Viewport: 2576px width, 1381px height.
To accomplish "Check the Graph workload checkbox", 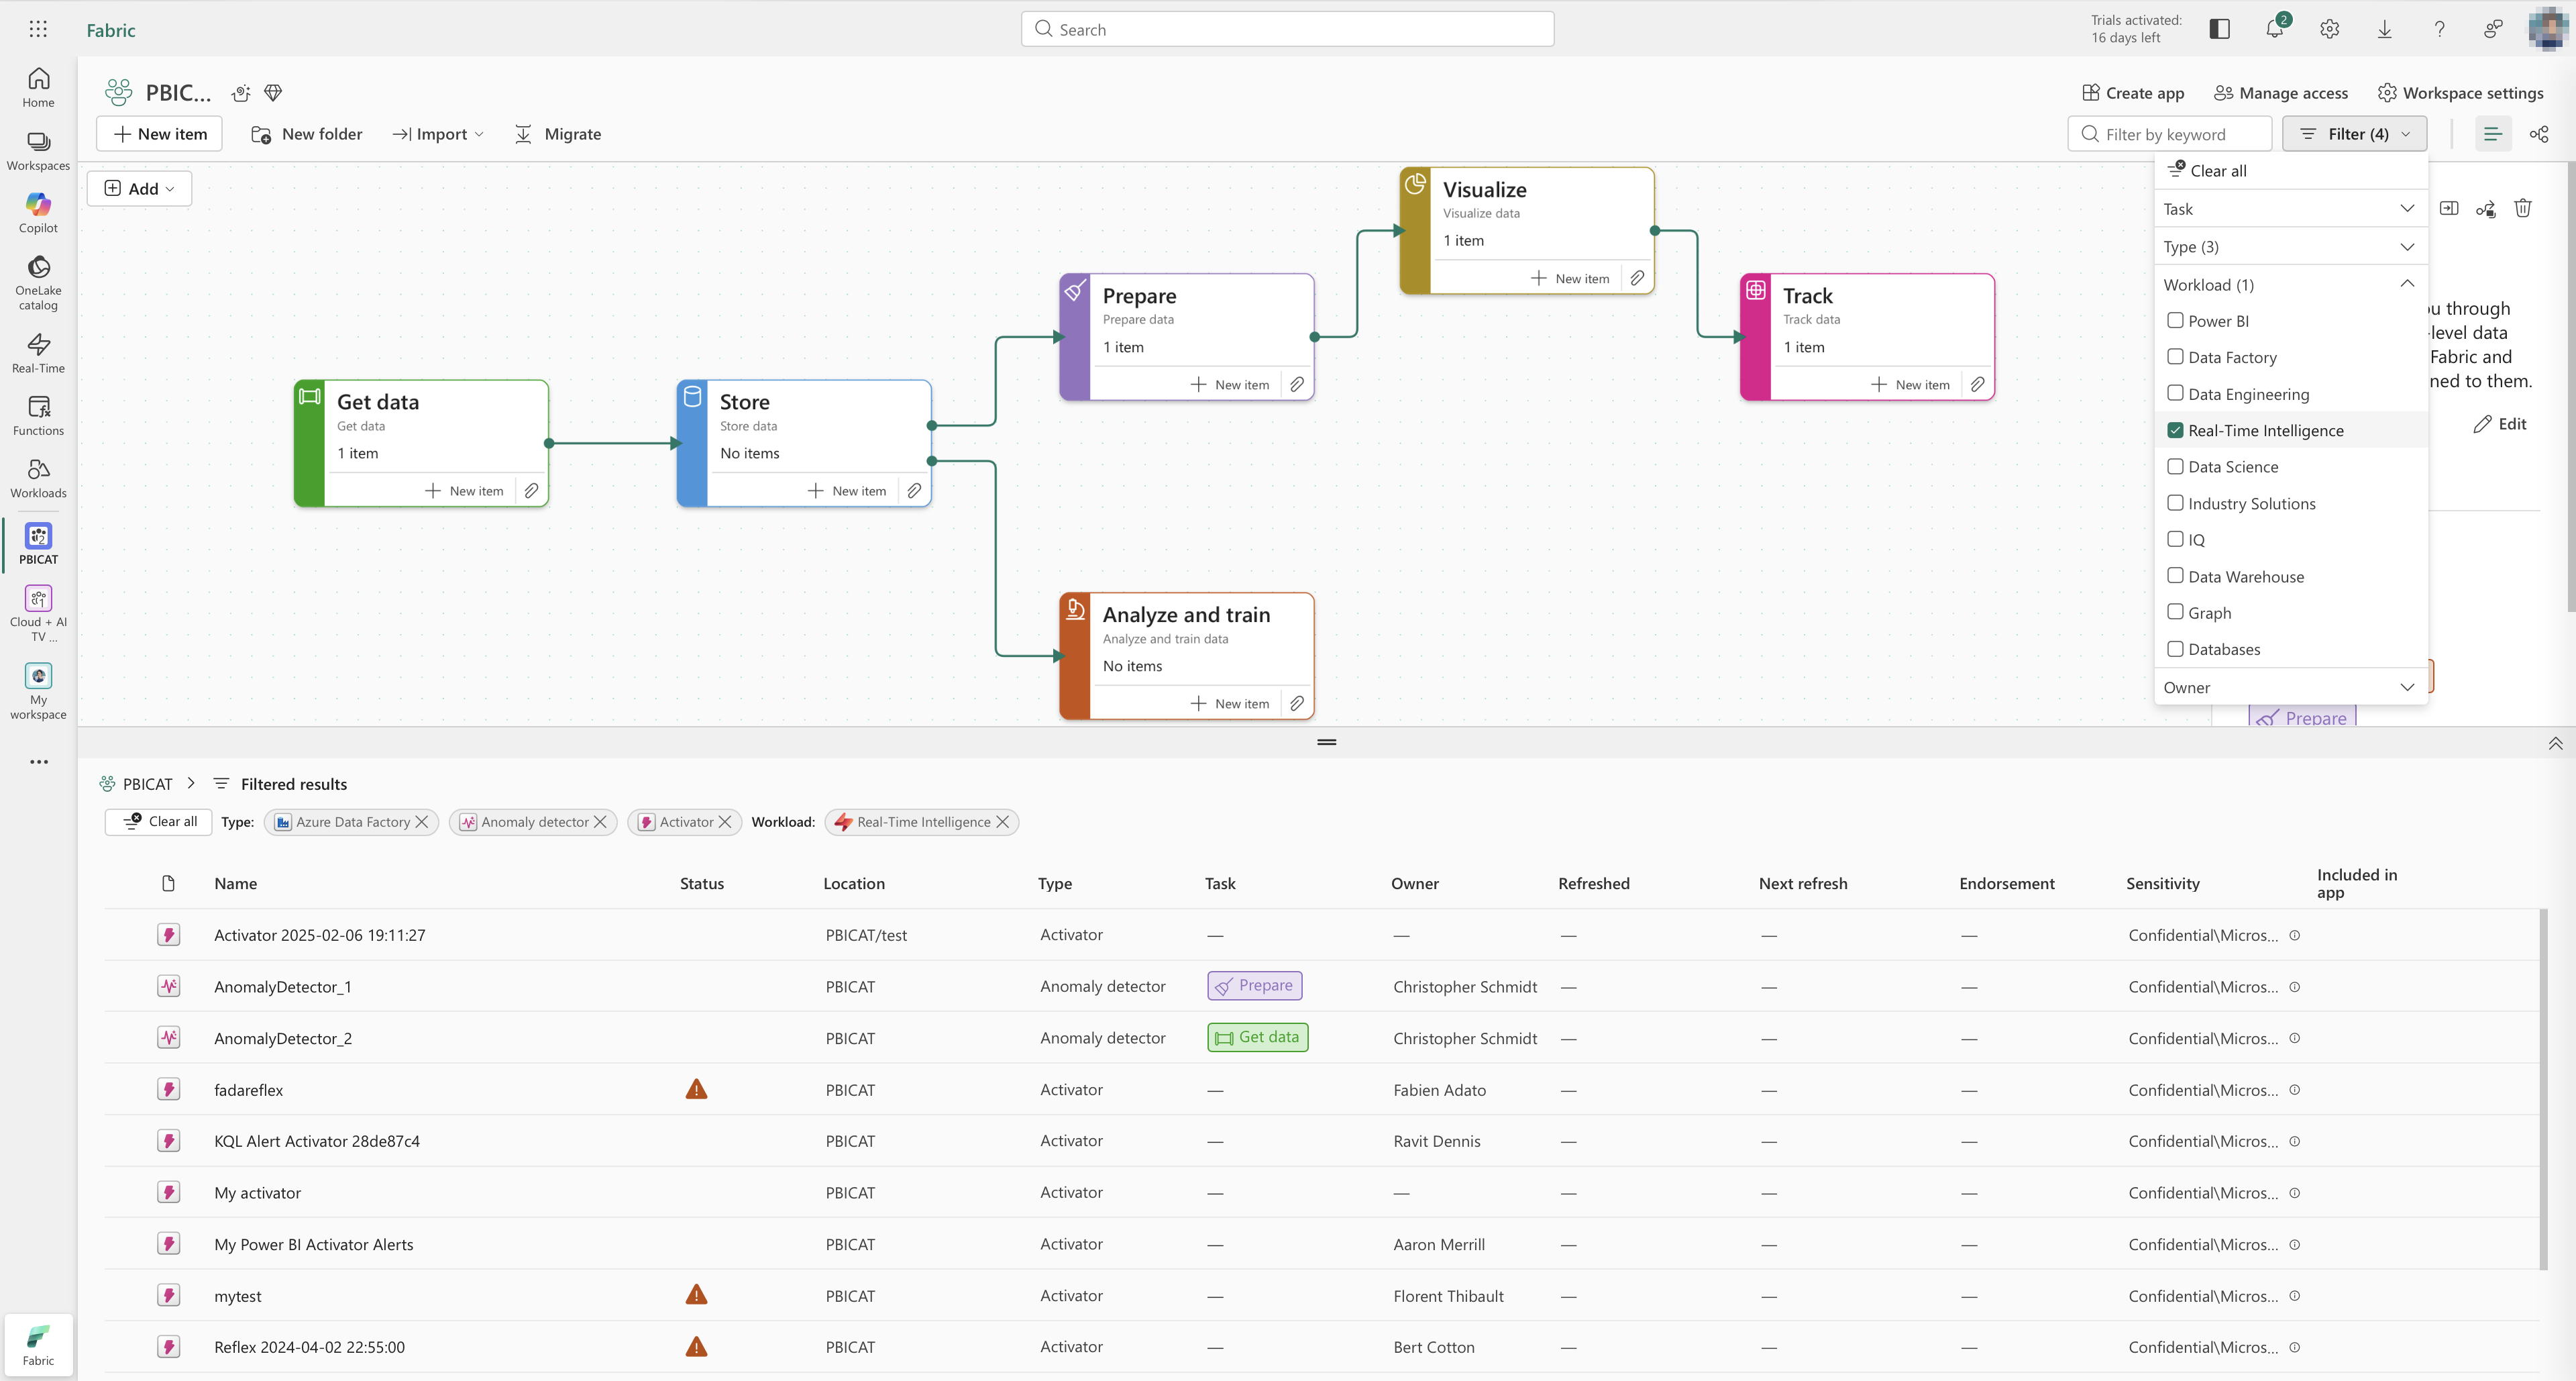I will [2175, 612].
